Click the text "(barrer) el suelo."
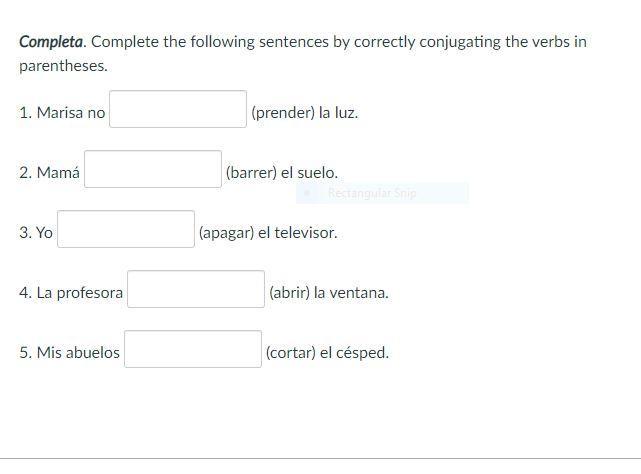Viewport: 641px width, 474px height. click(282, 173)
